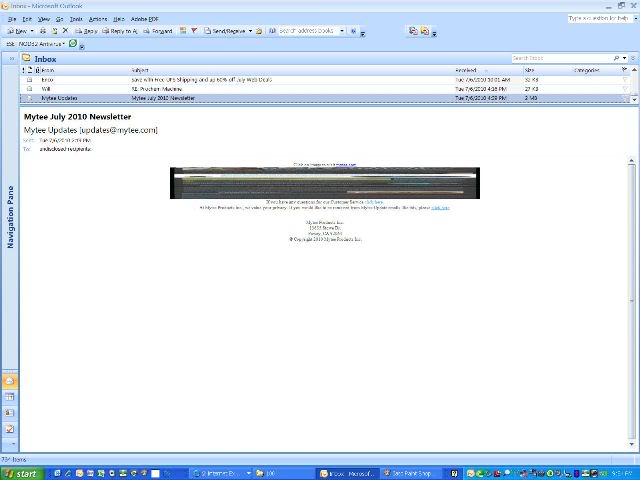640x480 pixels.
Task: Click the Search address books field
Action: (308, 31)
